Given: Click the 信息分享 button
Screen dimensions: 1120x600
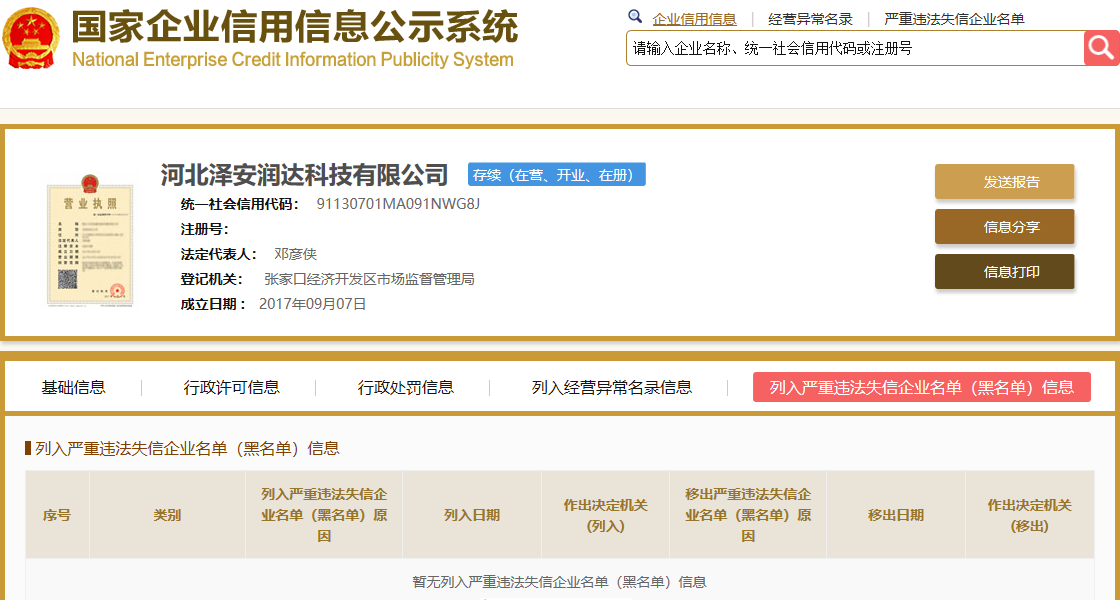Looking at the screenshot, I should point(1004,226).
